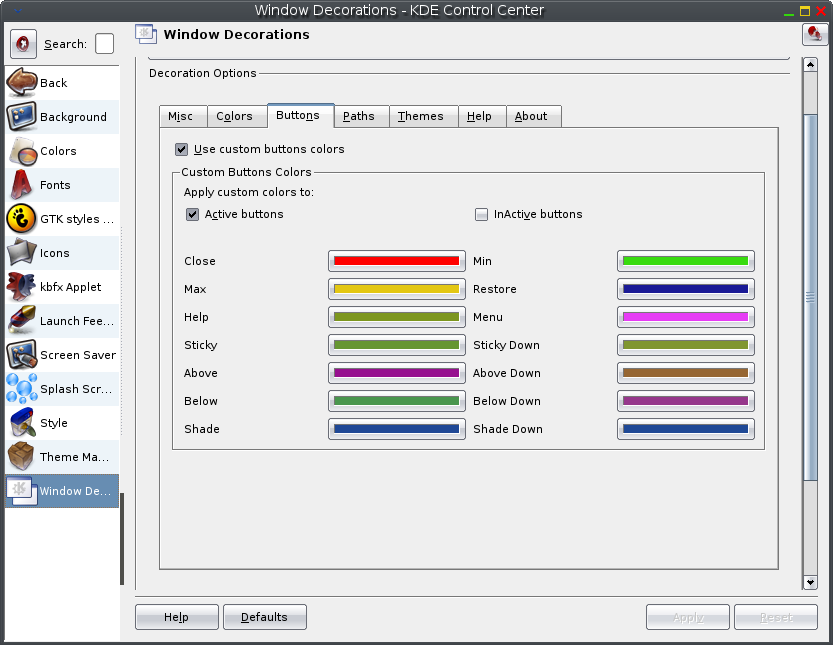
Task: Click the scrollbar down arrow
Action: 810,582
